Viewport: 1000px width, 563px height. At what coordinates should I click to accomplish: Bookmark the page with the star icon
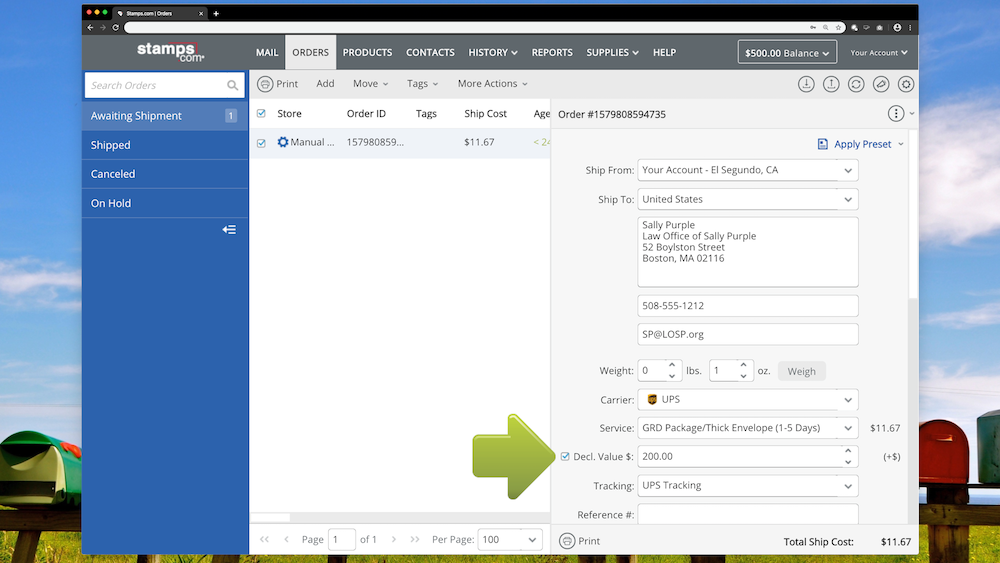pyautogui.click(x=838, y=27)
